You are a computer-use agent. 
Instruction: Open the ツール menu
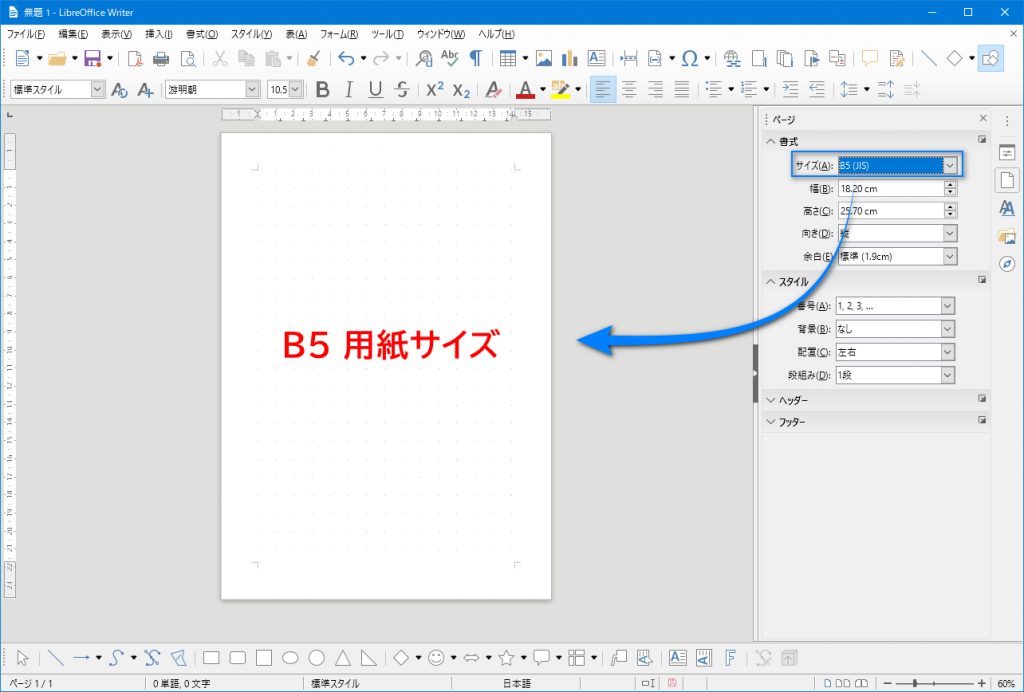click(385, 34)
